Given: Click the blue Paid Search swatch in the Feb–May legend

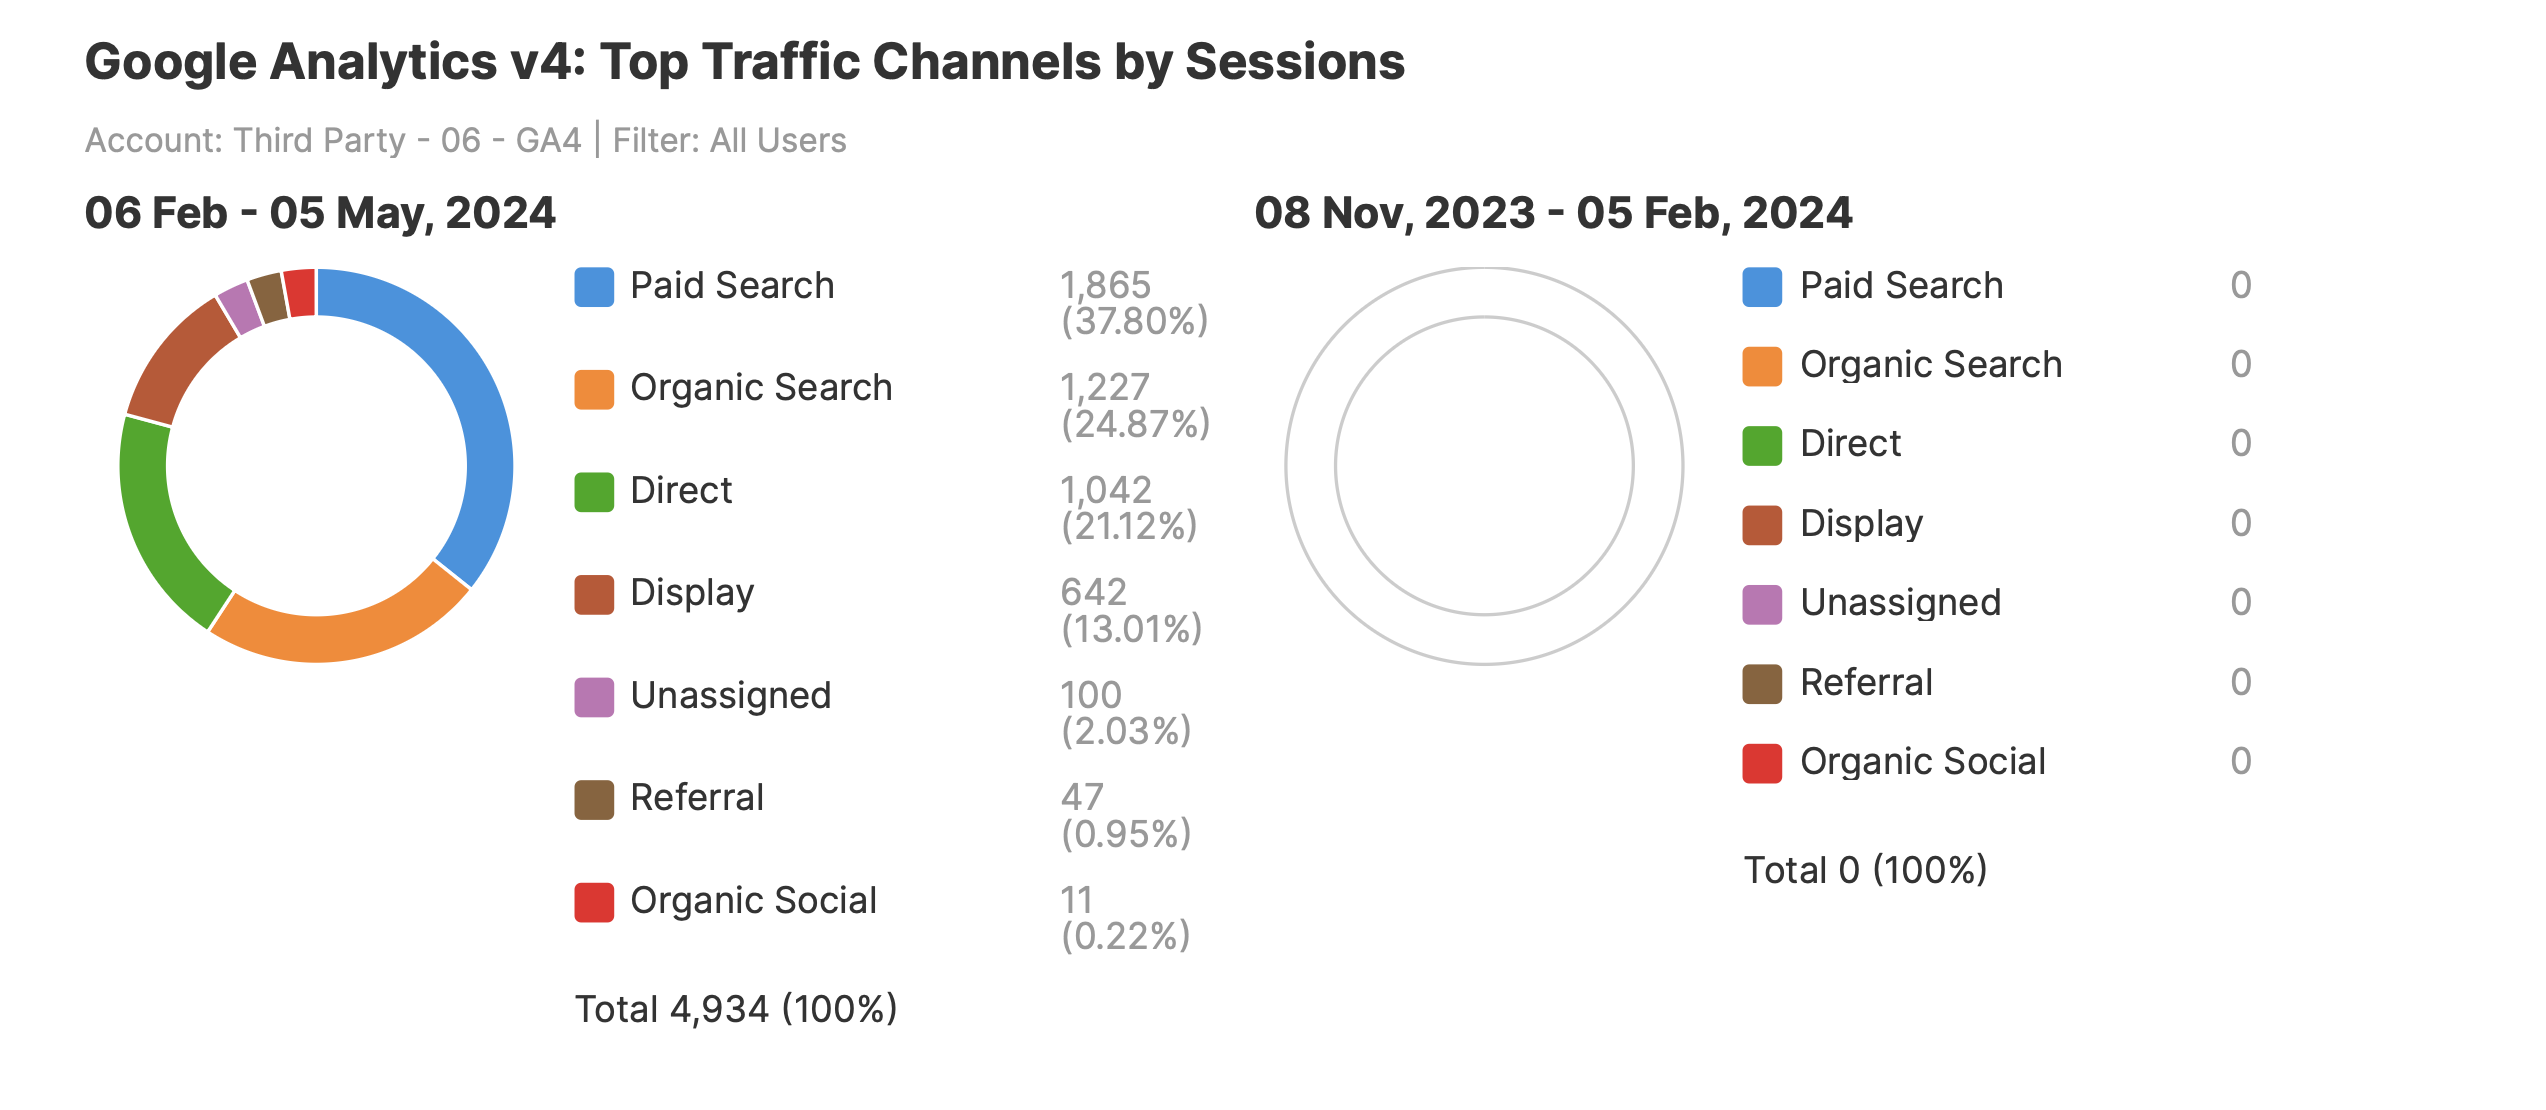Looking at the screenshot, I should 594,287.
